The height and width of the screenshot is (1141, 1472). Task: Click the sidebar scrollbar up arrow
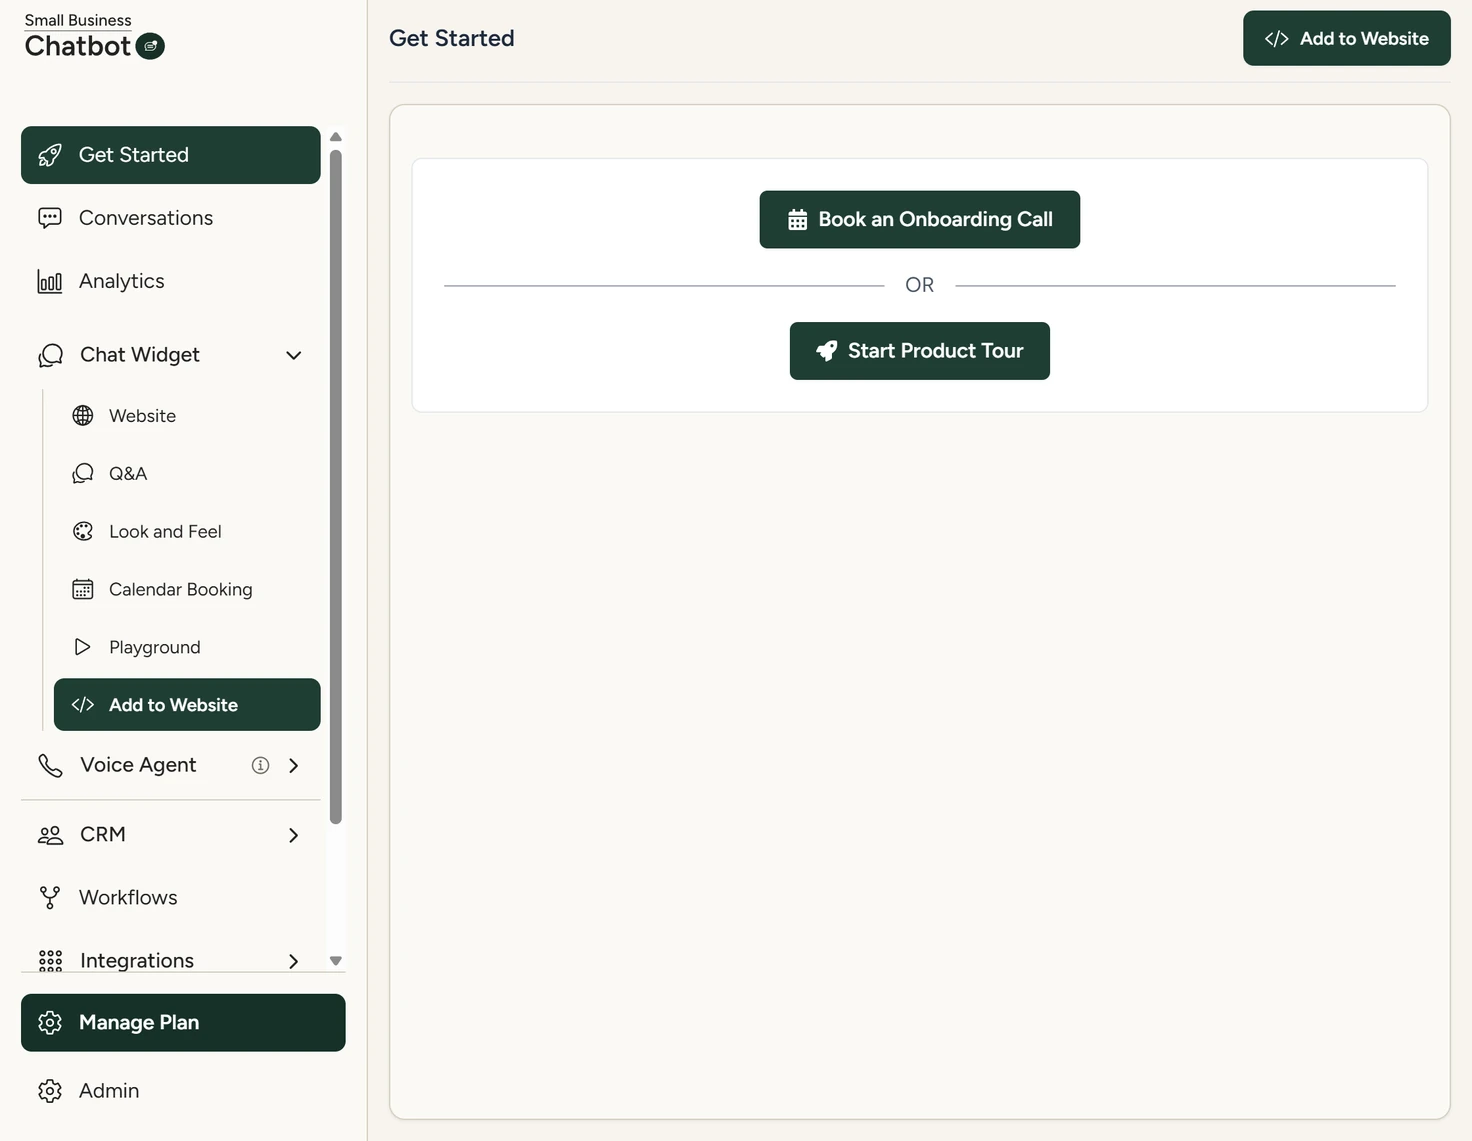click(x=336, y=137)
